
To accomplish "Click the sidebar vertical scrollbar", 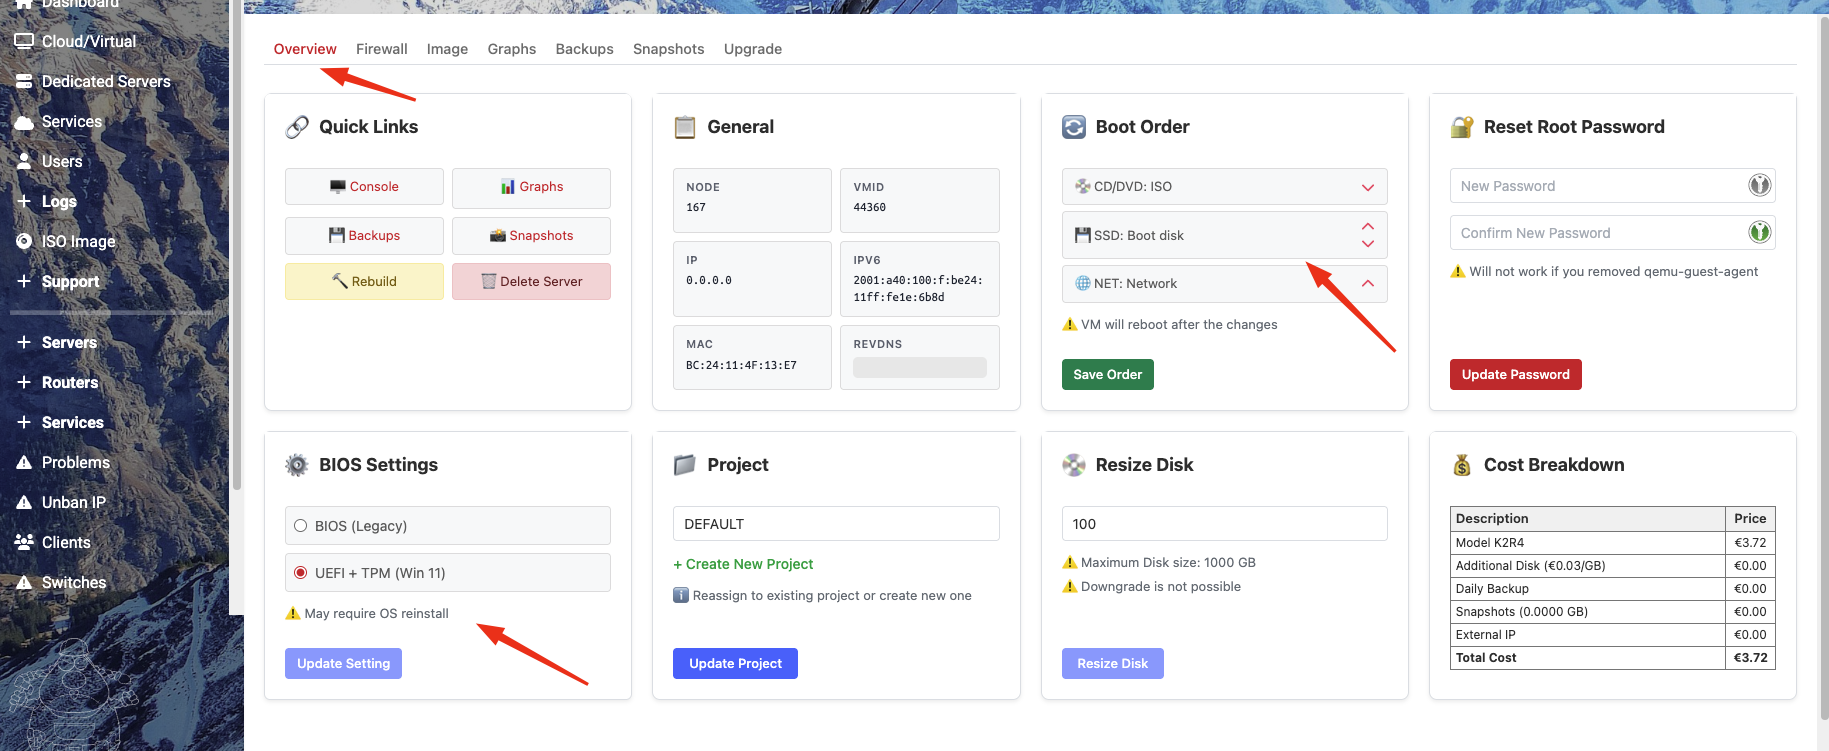I will point(236,250).
